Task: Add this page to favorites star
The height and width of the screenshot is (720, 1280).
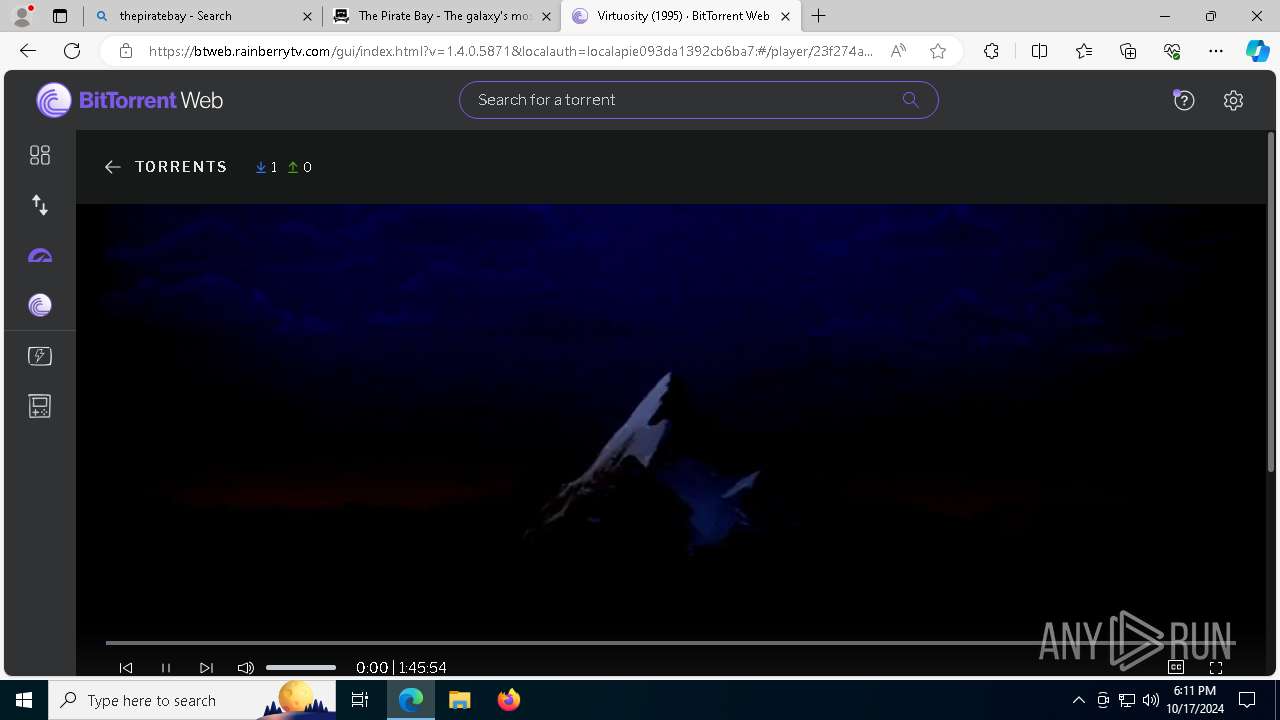Action: 938,51
